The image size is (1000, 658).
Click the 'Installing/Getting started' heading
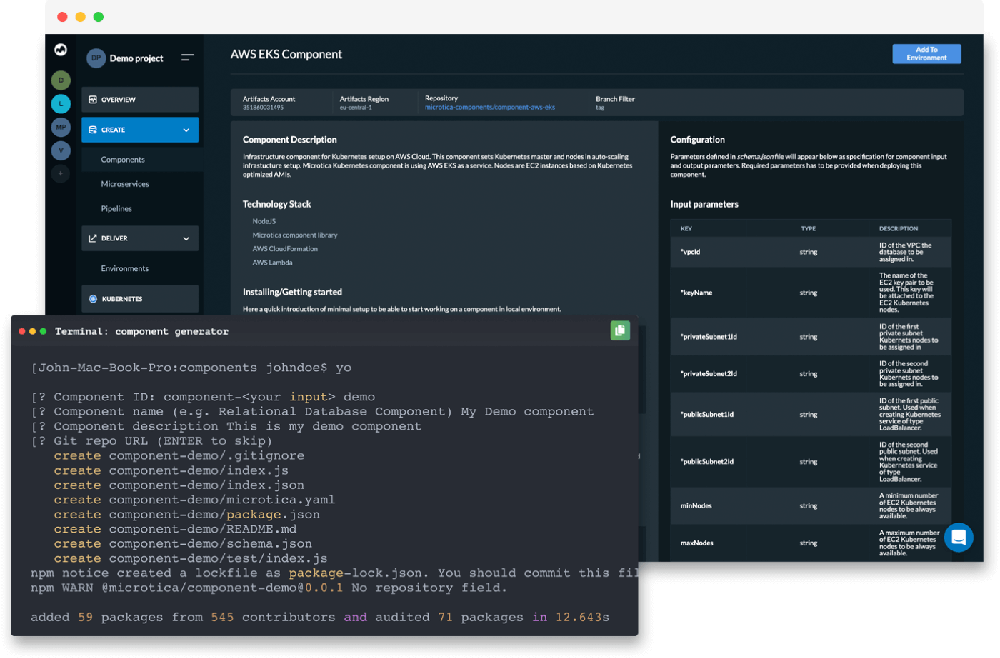(292, 292)
